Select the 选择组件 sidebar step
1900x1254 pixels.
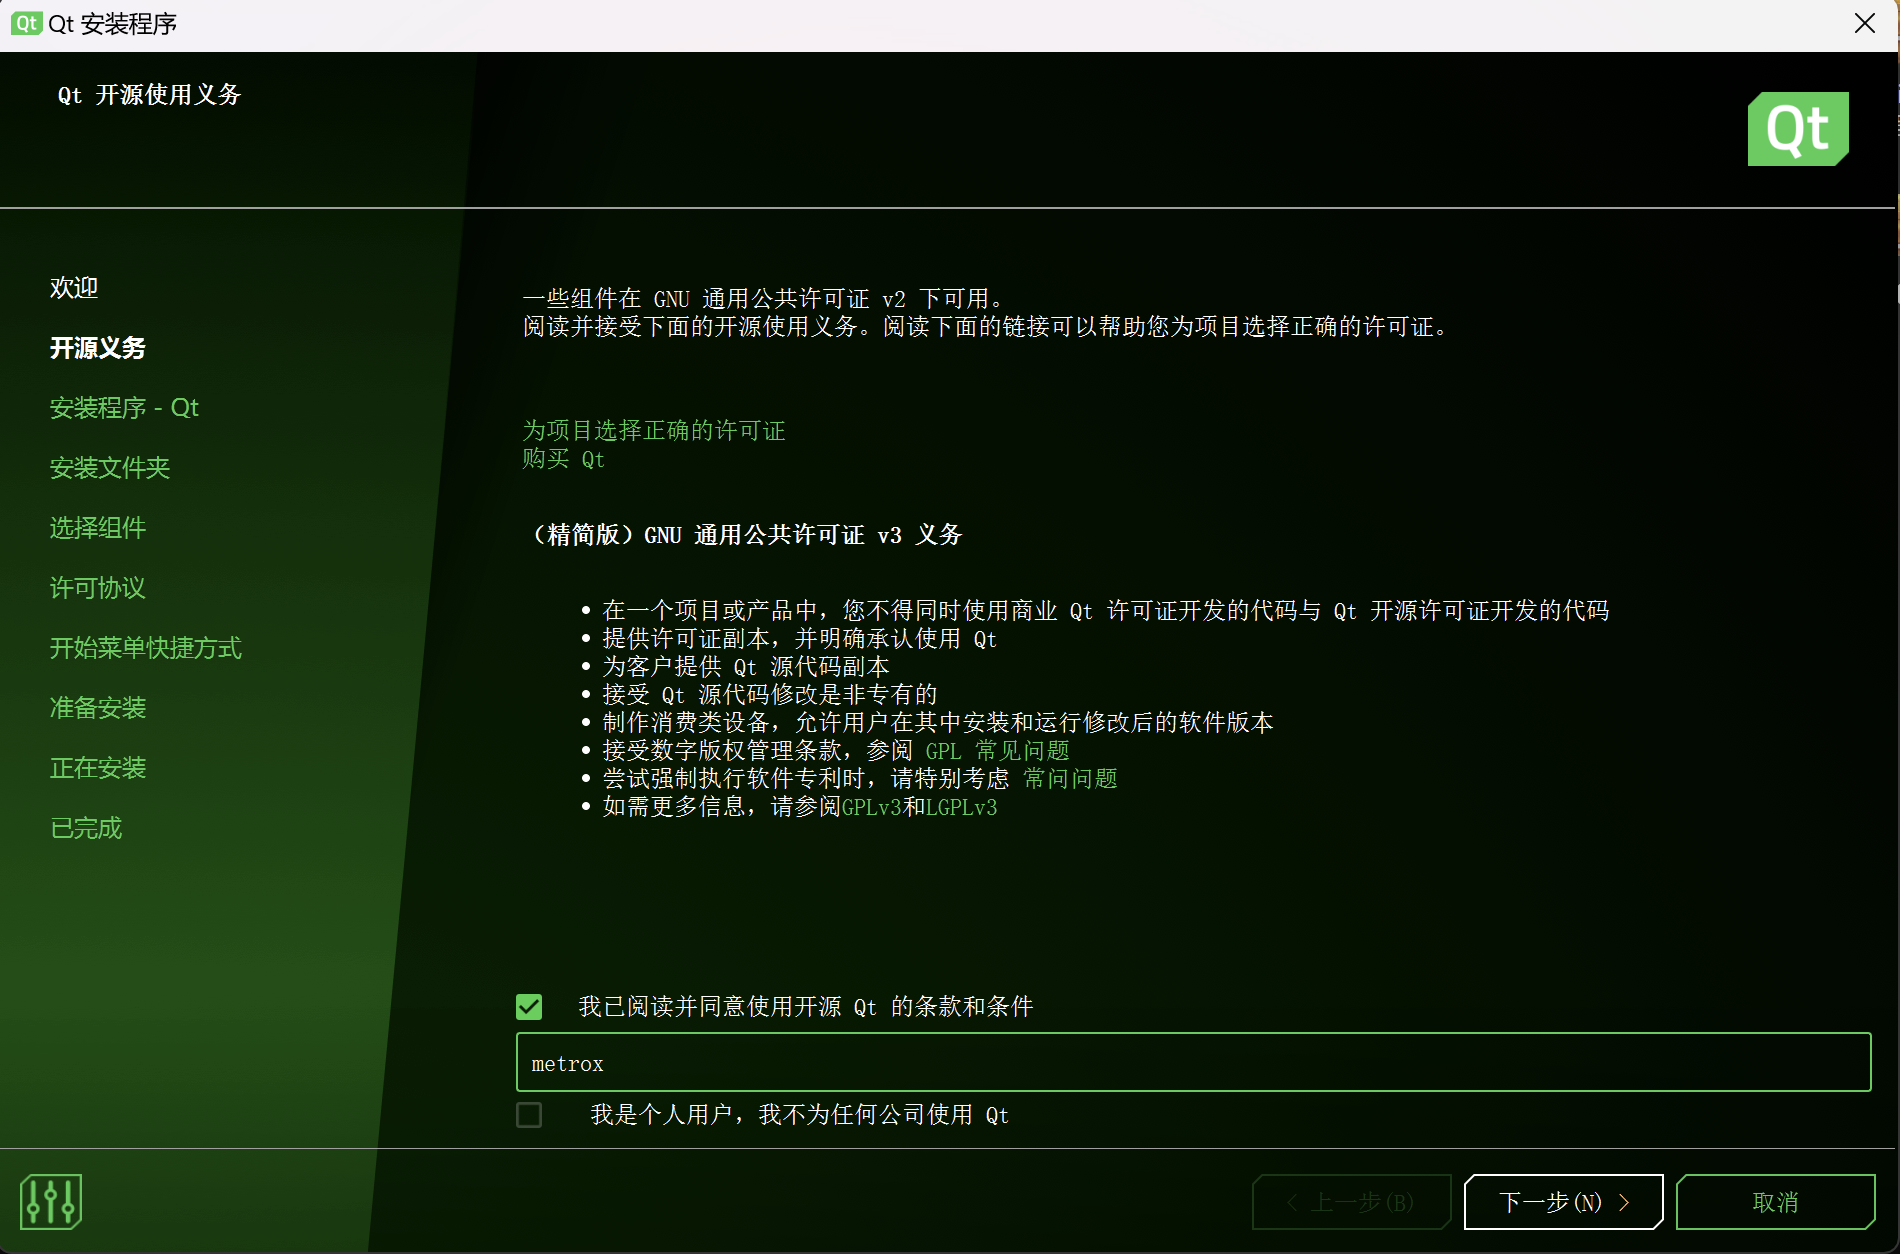coord(98,528)
